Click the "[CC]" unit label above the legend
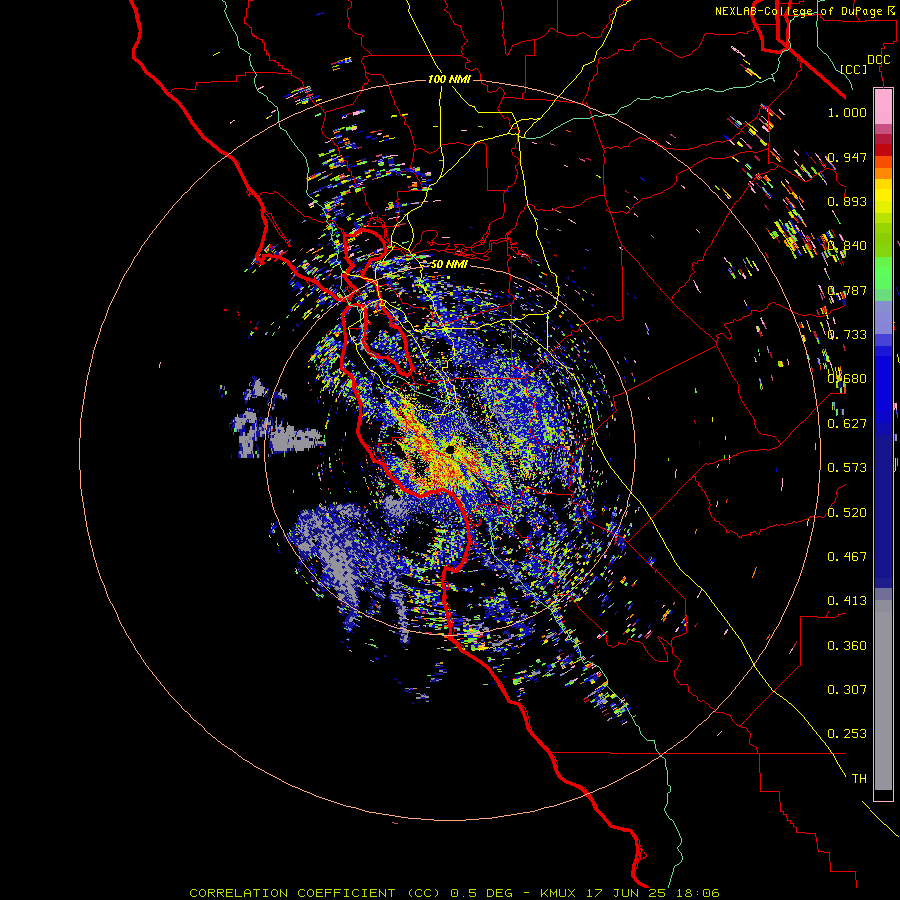This screenshot has width=900, height=900. click(854, 69)
